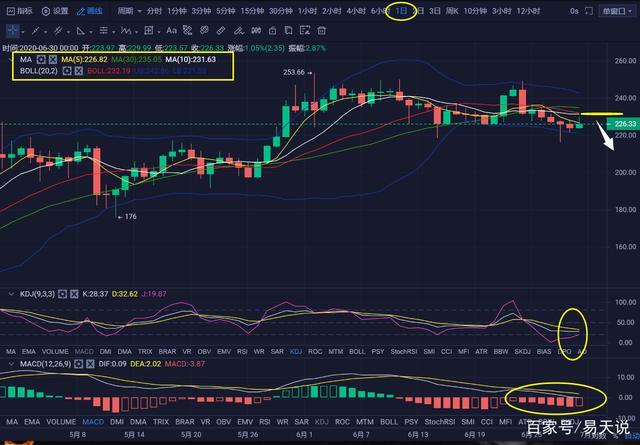Switch to the 5分钟 timeframe
640x445 pixels.
tap(226, 11)
